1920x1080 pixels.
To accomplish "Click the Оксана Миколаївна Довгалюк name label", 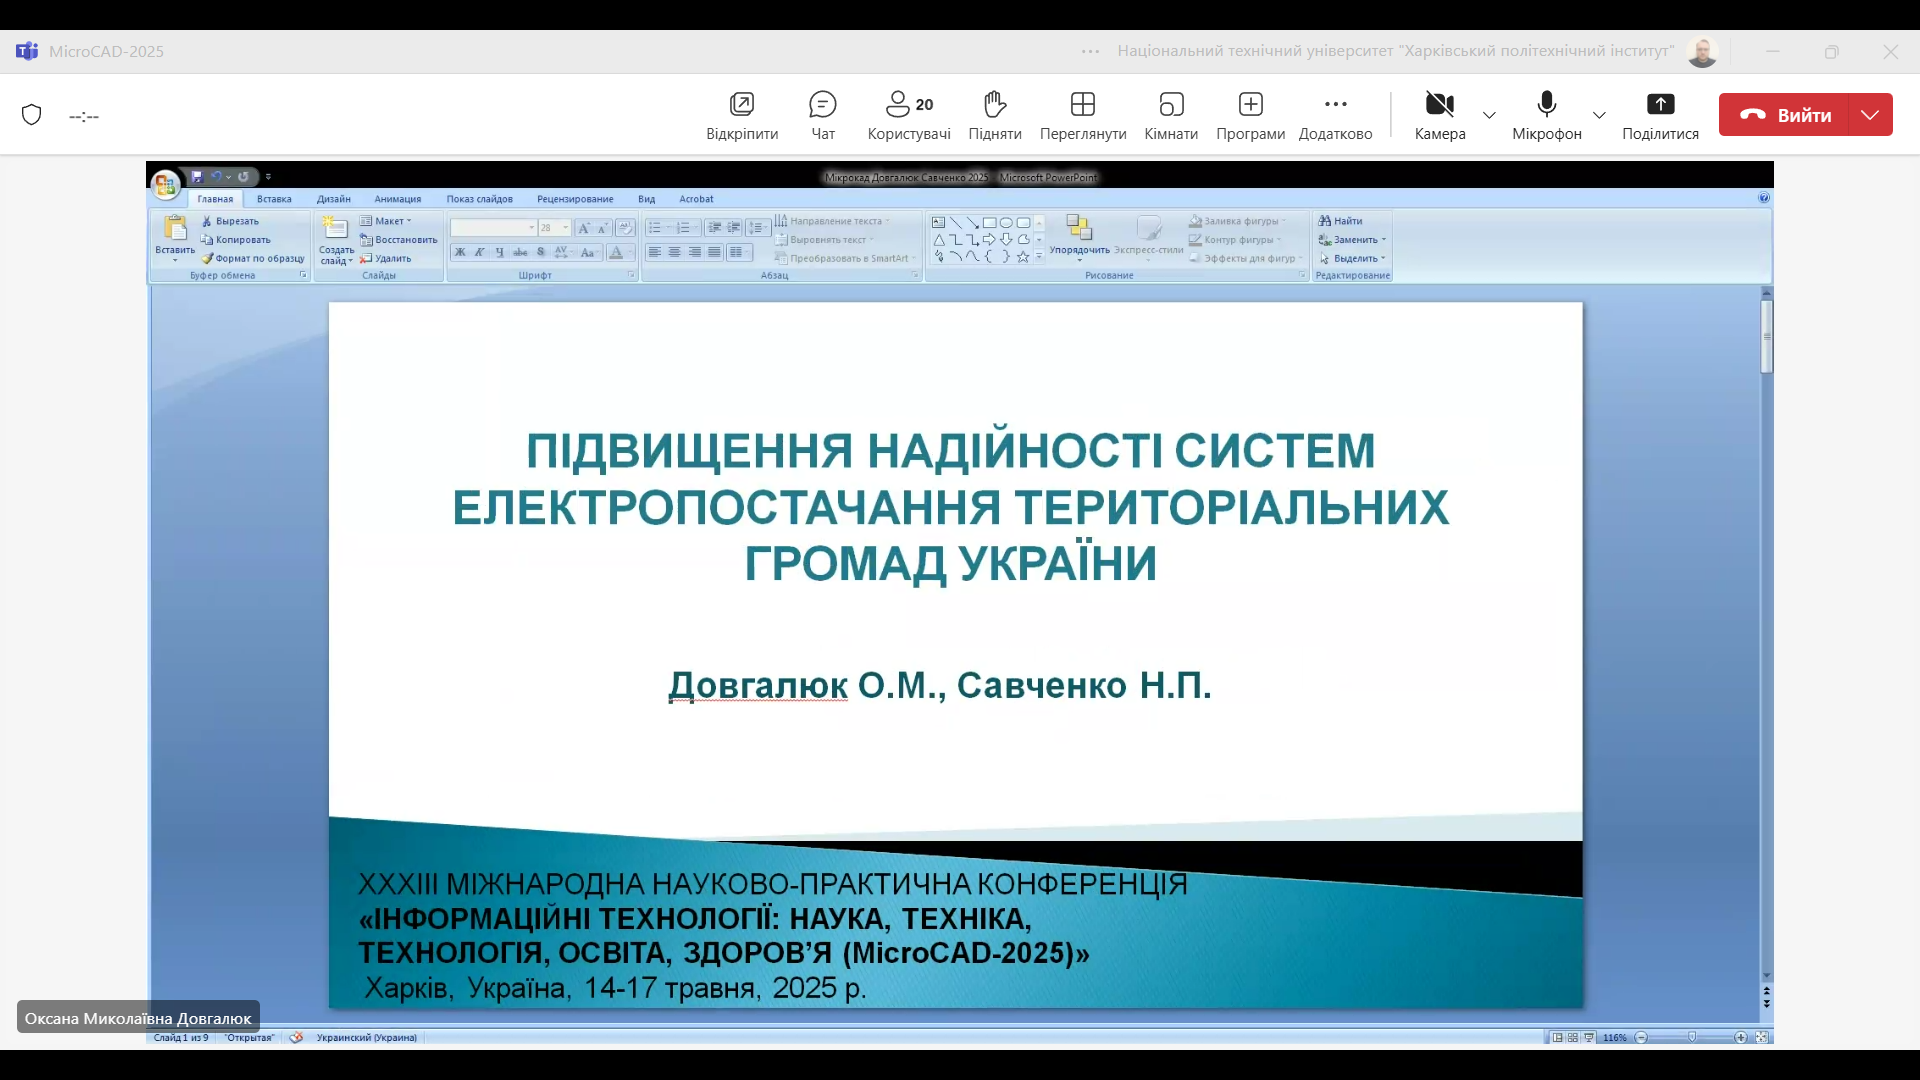I will (x=138, y=1018).
